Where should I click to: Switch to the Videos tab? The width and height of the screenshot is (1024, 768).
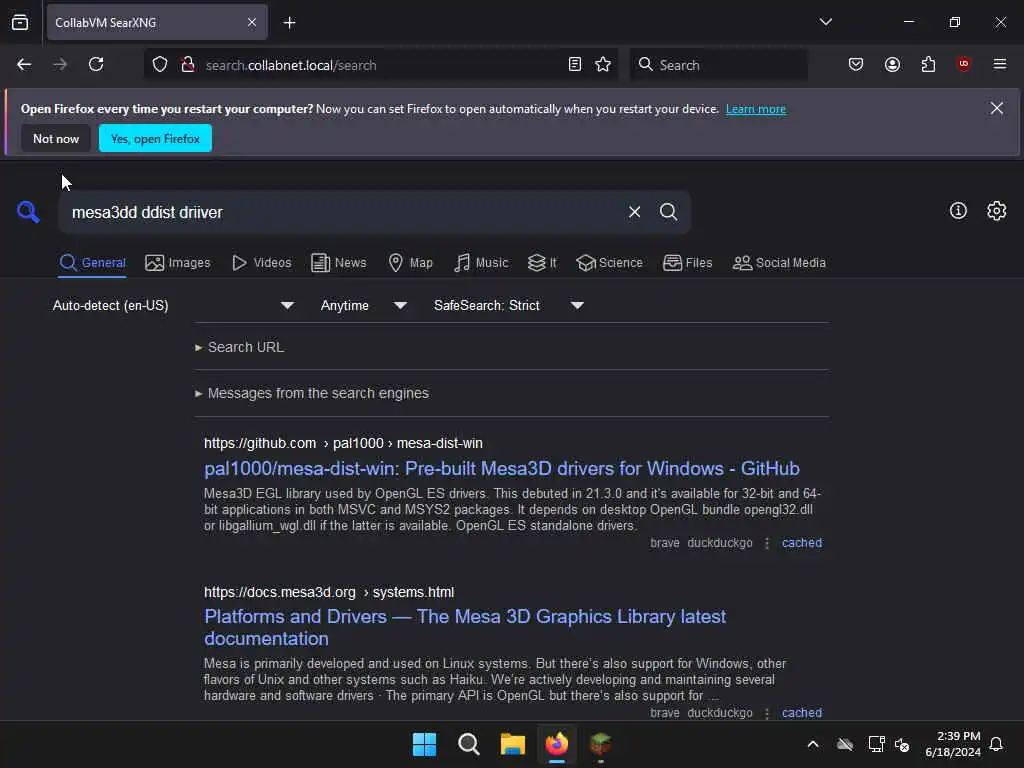(262, 263)
